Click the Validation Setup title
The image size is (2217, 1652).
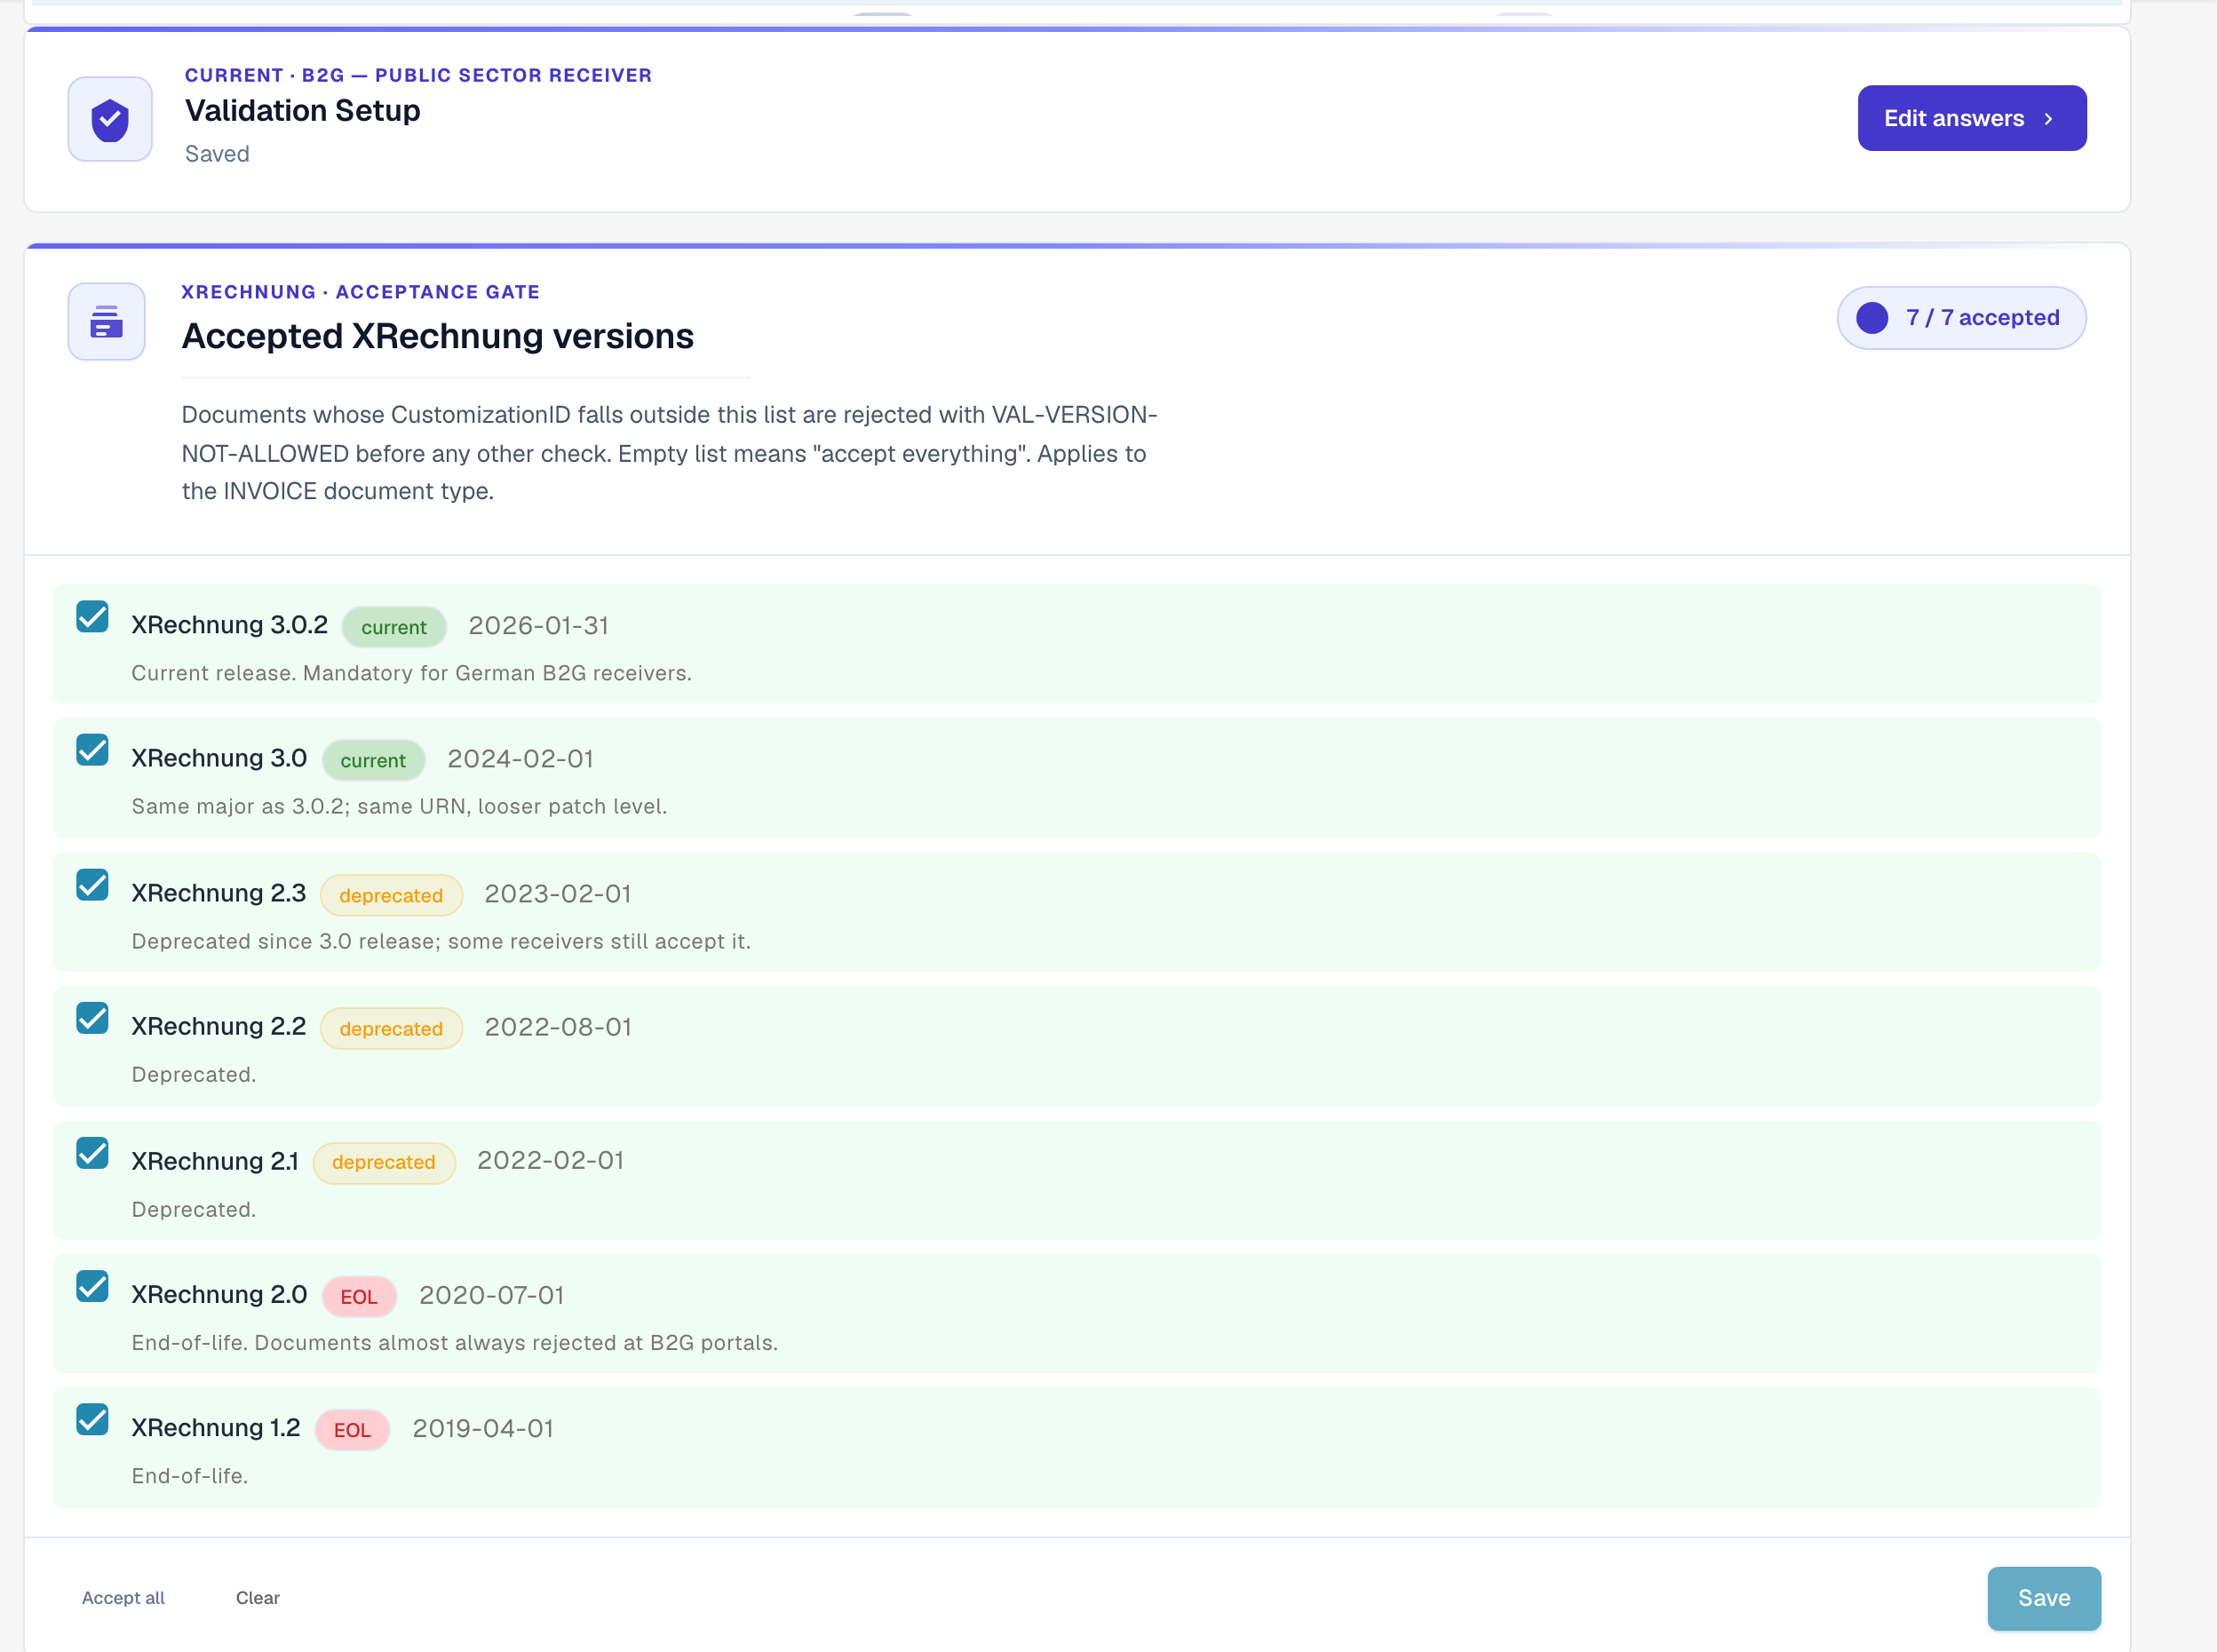303,110
